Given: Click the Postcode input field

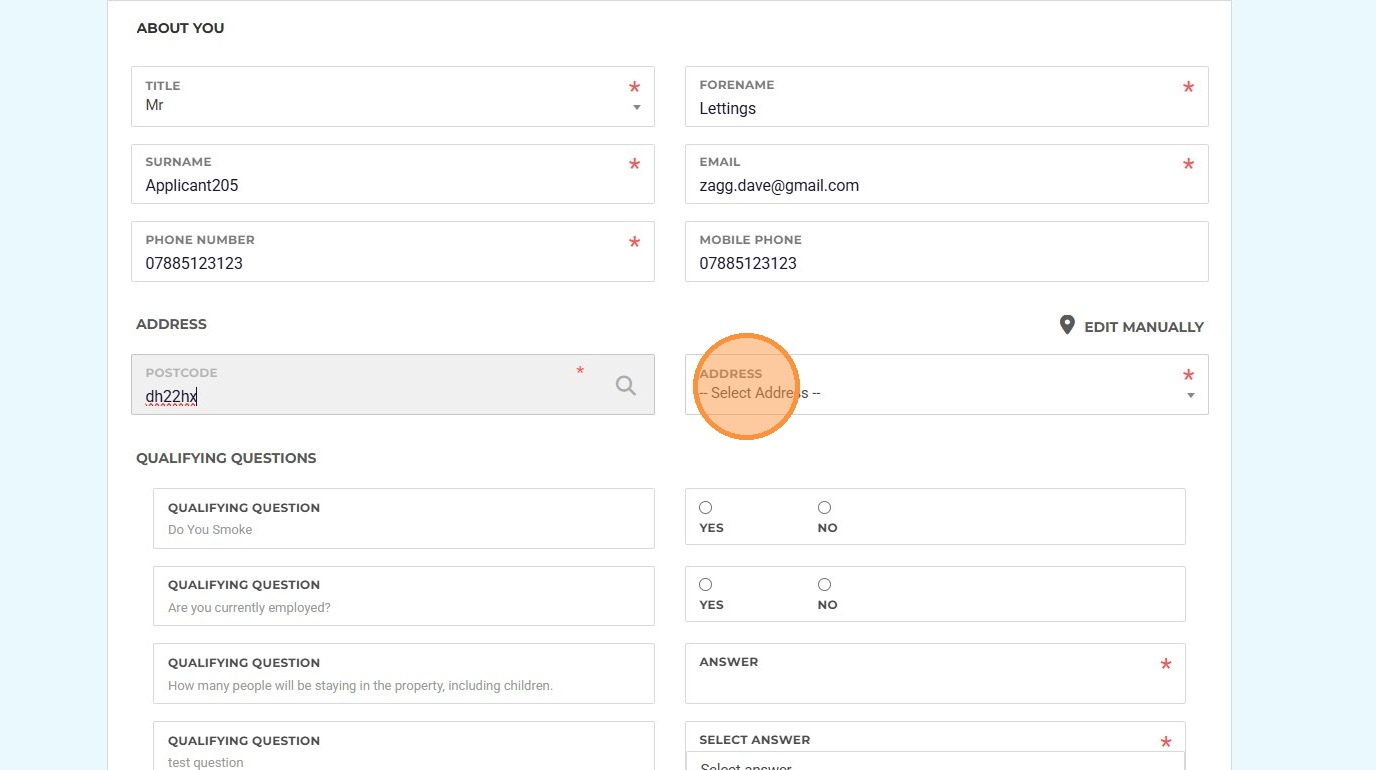Looking at the screenshot, I should click(x=370, y=396).
